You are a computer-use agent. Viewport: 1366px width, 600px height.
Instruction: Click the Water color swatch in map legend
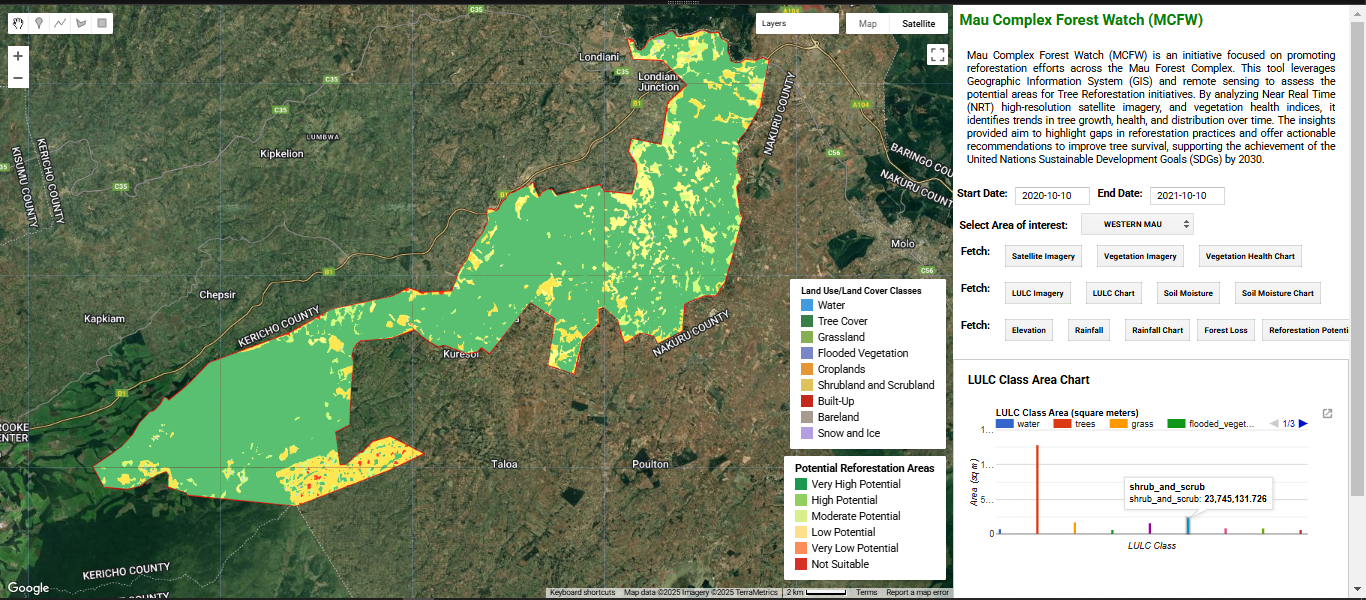(808, 305)
